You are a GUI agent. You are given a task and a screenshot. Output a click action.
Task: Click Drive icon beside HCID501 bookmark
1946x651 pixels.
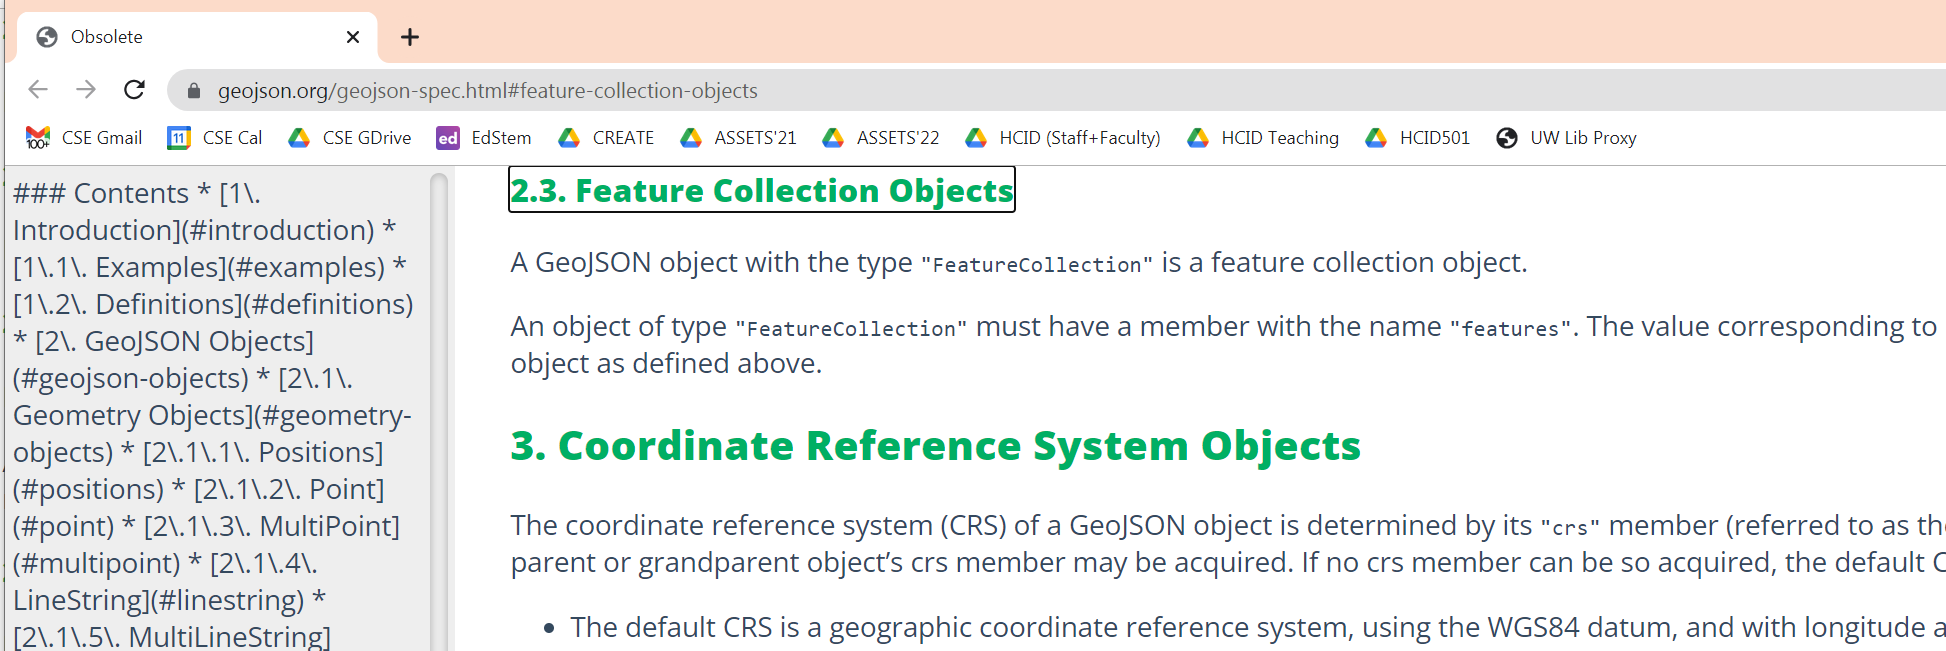1376,138
